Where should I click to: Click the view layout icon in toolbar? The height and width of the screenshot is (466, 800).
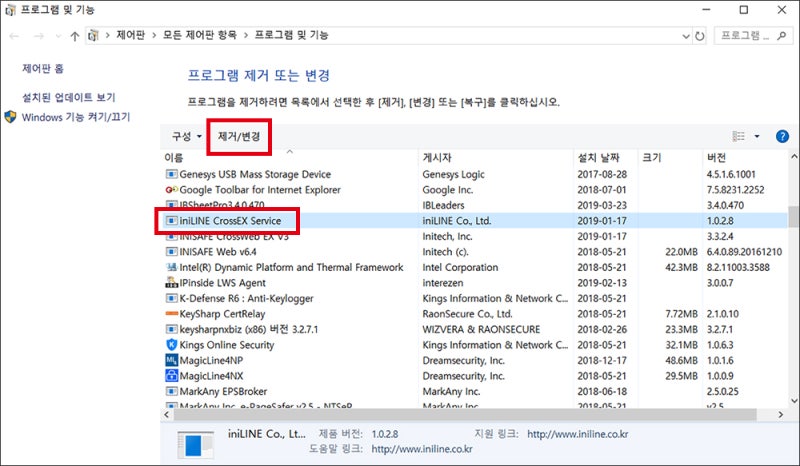[x=738, y=136]
